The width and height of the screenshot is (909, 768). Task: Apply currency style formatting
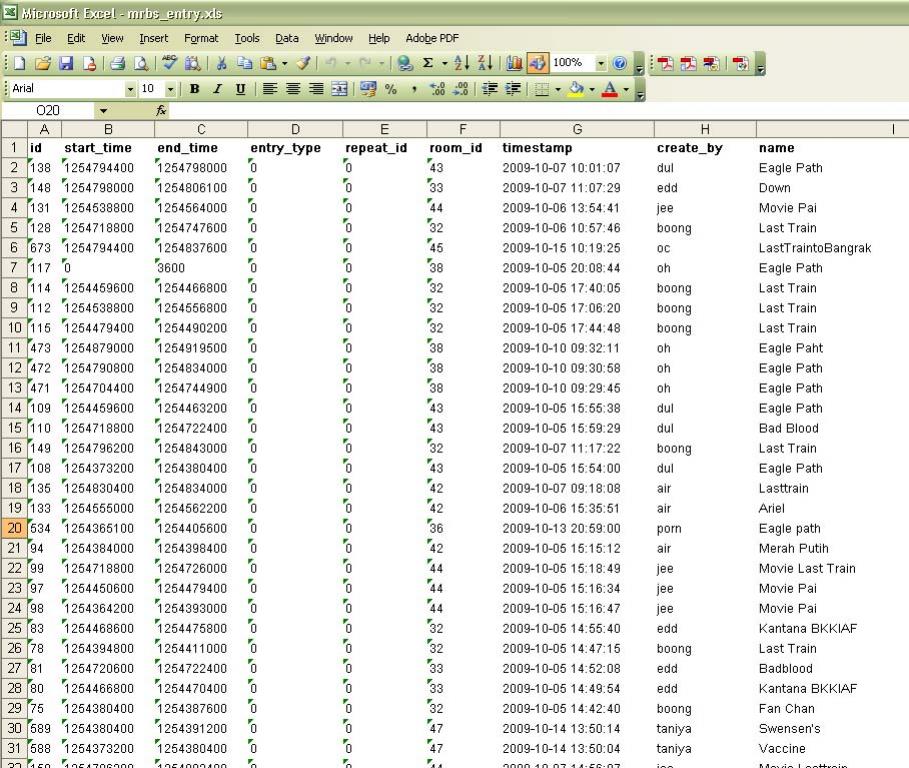pos(368,89)
